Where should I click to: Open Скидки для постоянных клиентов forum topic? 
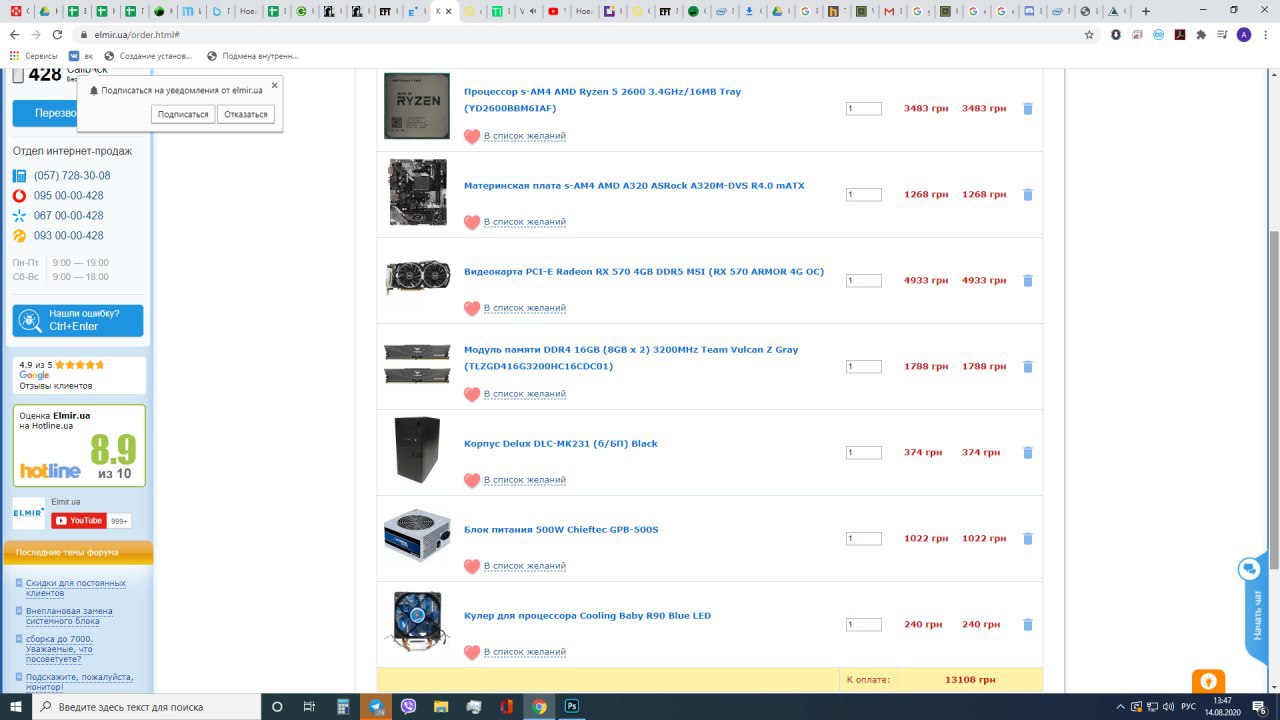tap(76, 588)
